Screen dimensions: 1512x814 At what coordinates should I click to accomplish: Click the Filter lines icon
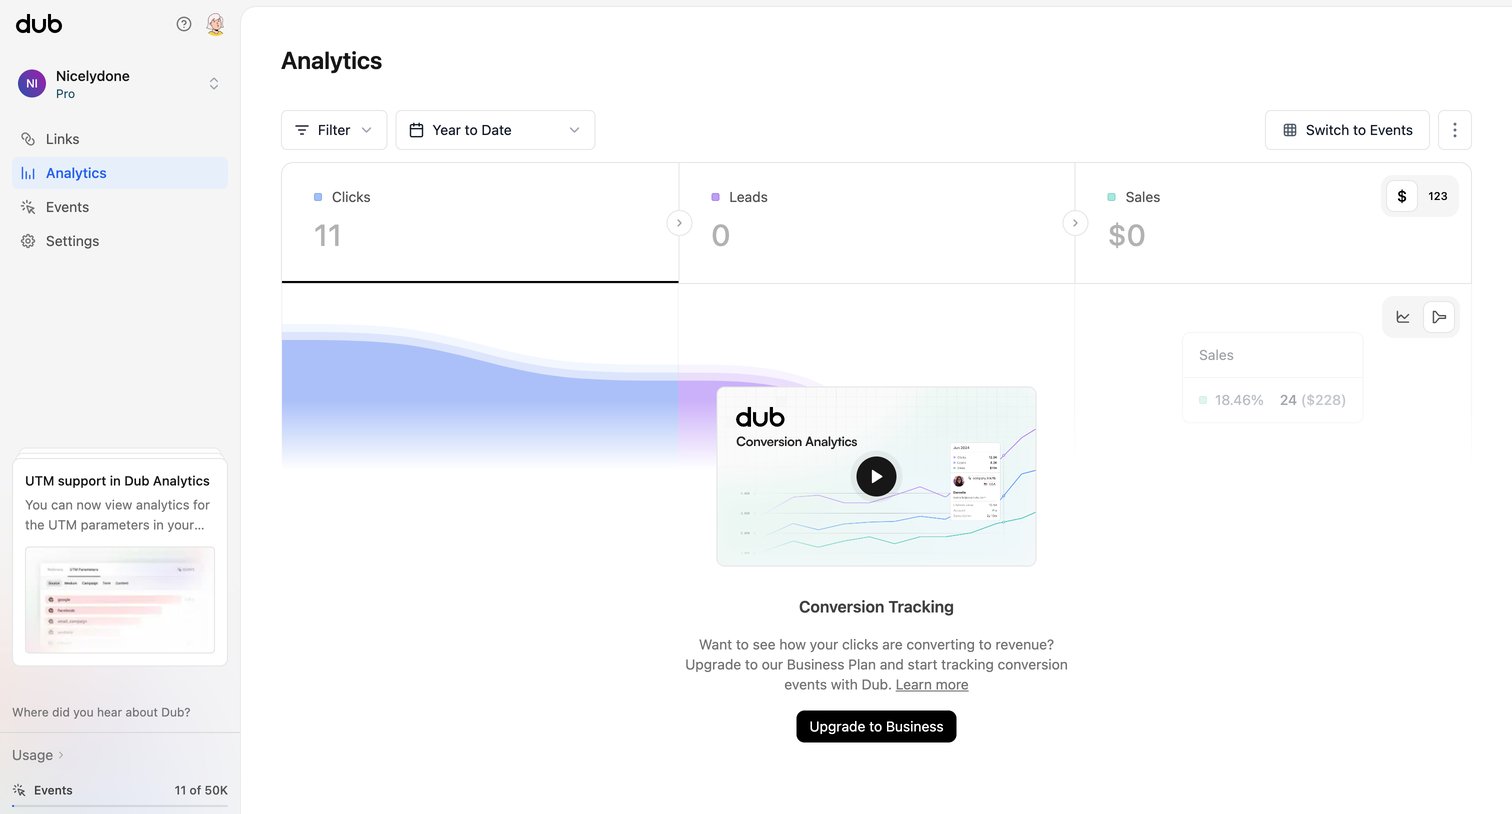(302, 130)
